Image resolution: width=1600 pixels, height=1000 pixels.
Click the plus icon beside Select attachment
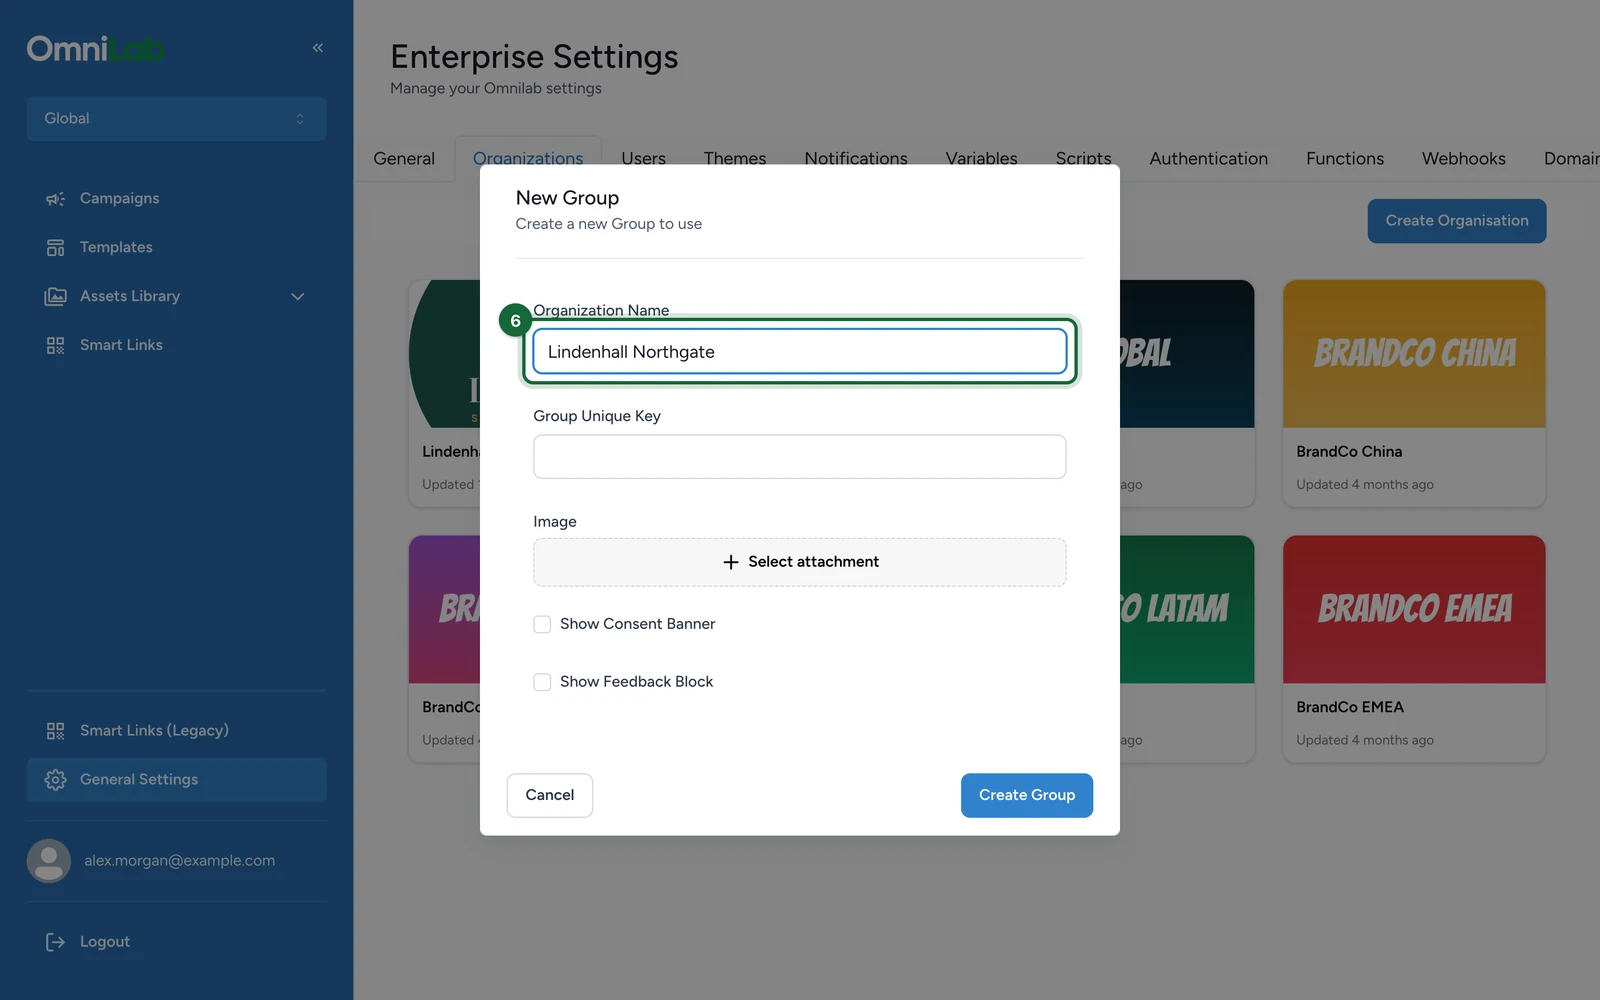click(x=731, y=562)
